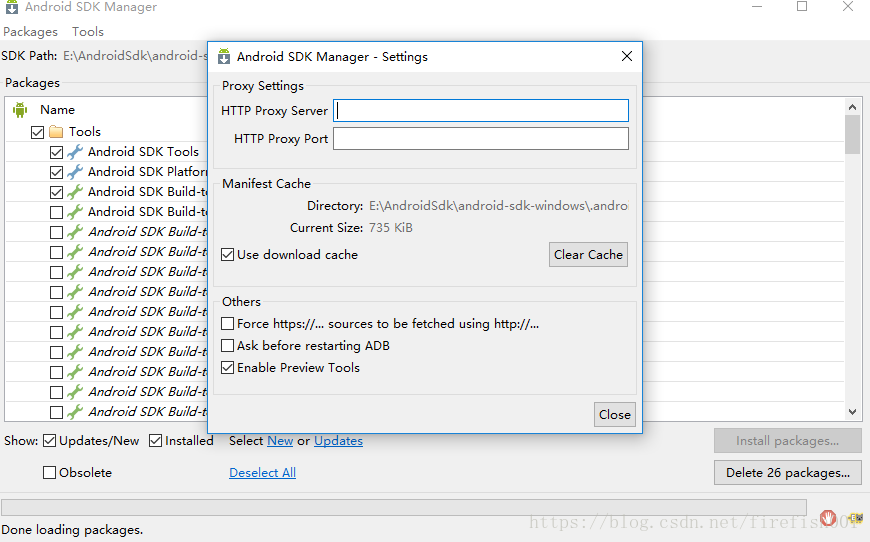870x542 pixels.
Task: Uncheck Enable Preview Tools
Action: 227,367
